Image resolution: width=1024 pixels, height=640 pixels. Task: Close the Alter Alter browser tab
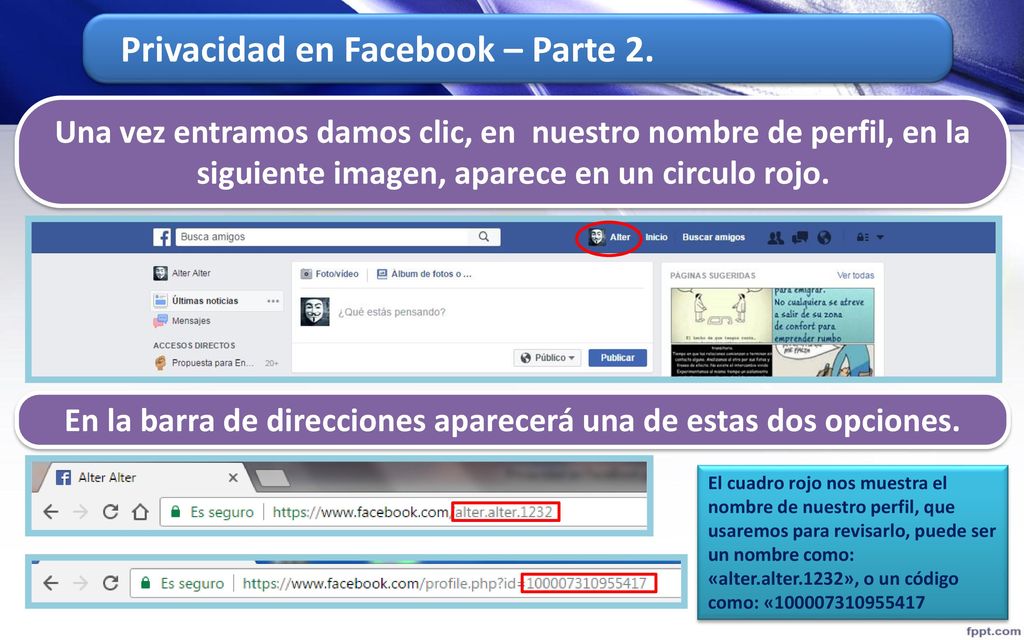233,478
